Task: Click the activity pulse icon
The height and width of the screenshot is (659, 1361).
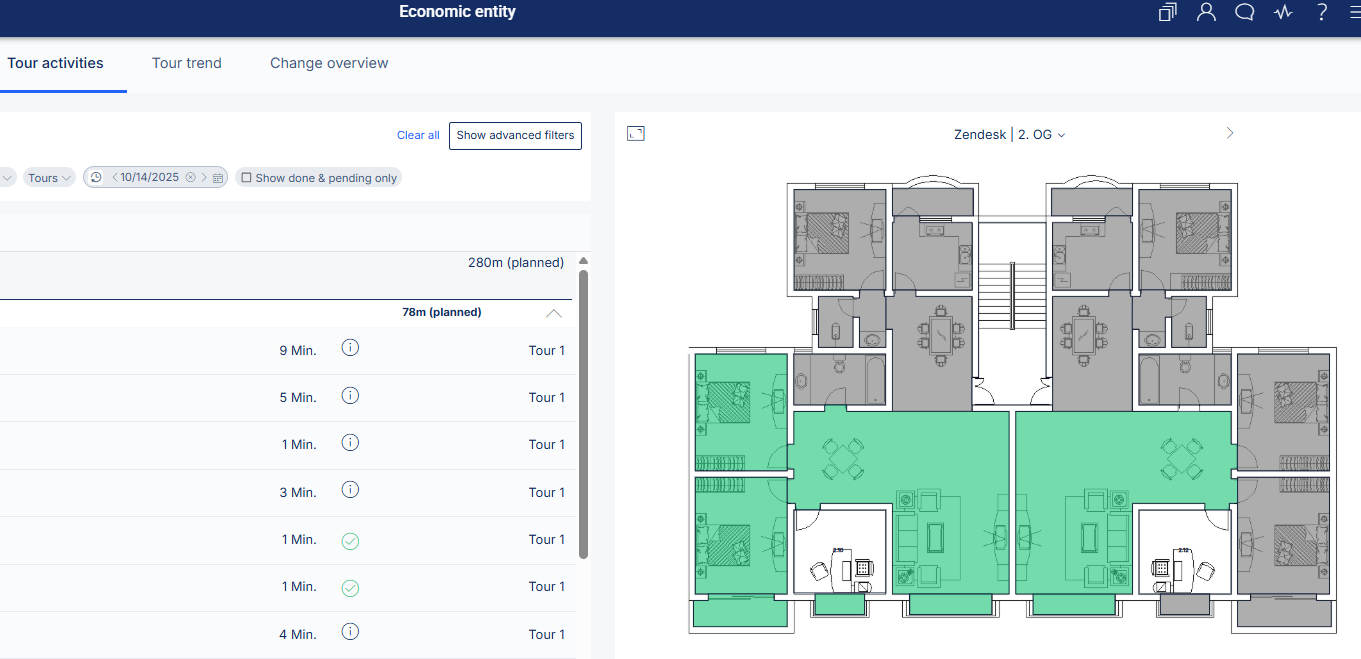Action: pyautogui.click(x=1284, y=13)
